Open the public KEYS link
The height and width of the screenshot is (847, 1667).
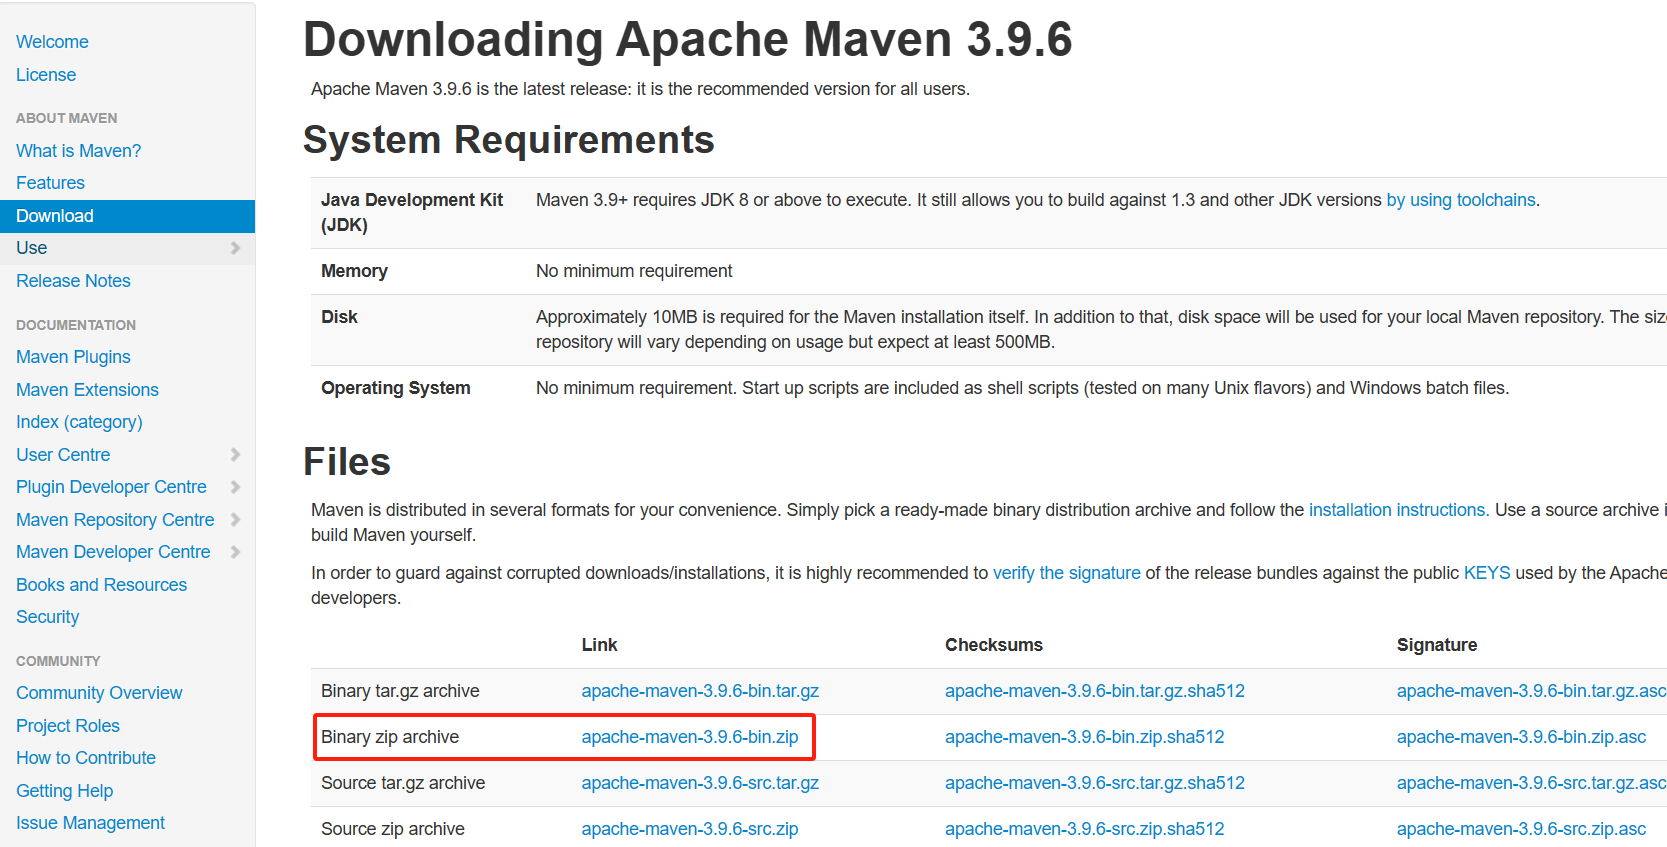[1487, 573]
